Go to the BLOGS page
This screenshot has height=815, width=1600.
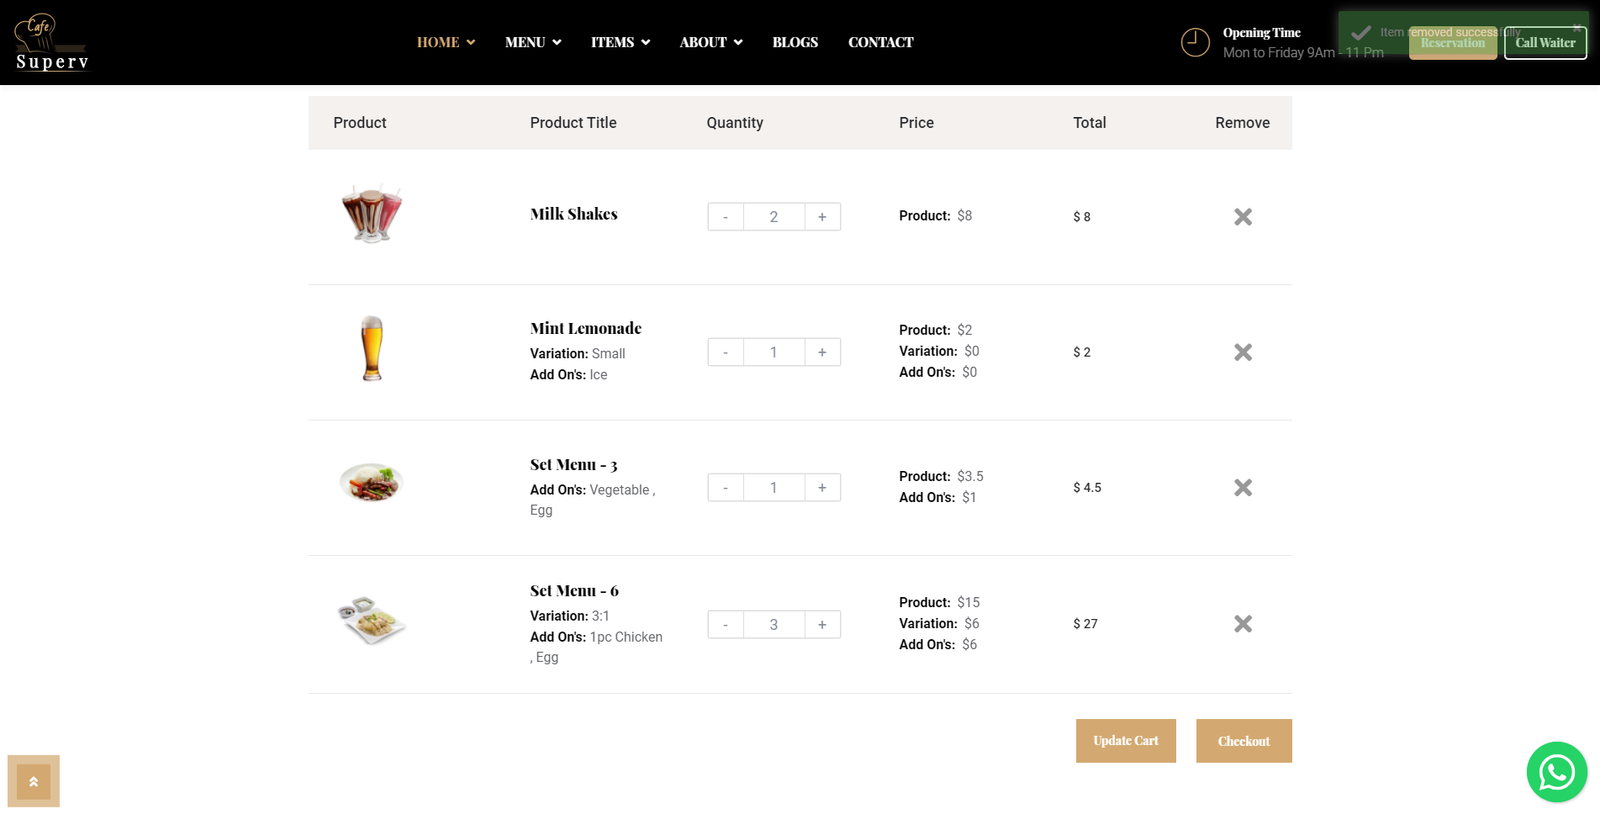pyautogui.click(x=795, y=42)
